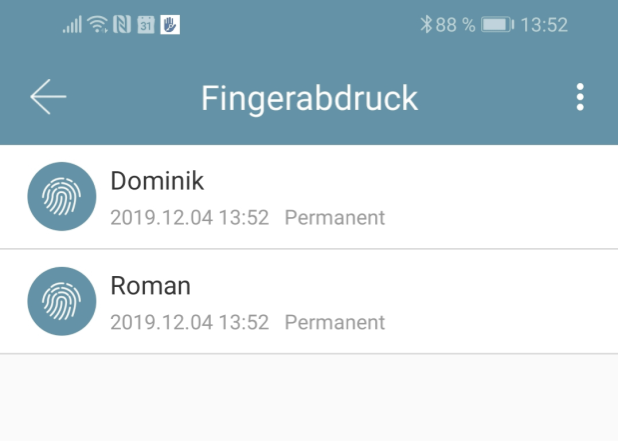Tap Roman's fingerprint icon

pyautogui.click(x=61, y=301)
